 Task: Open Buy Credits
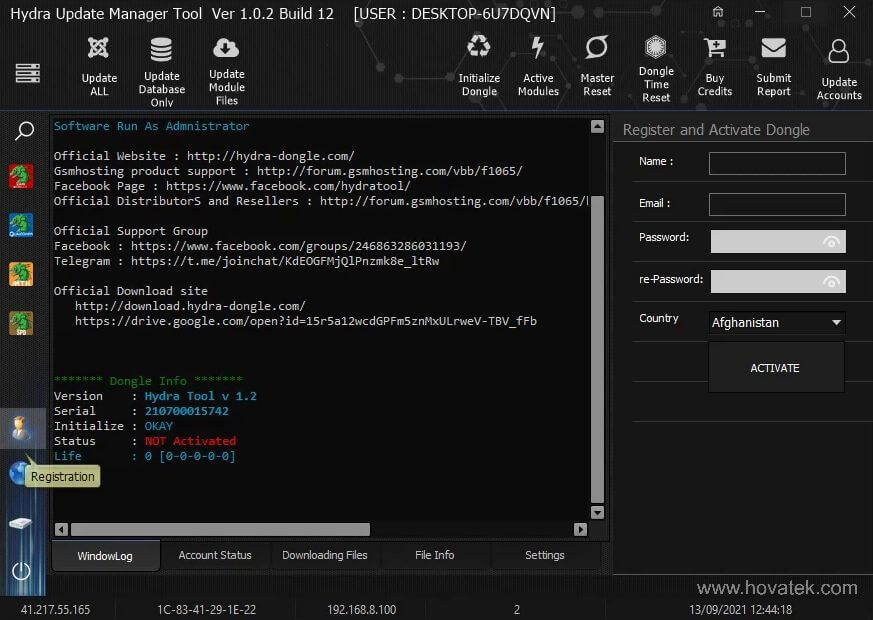(x=714, y=65)
